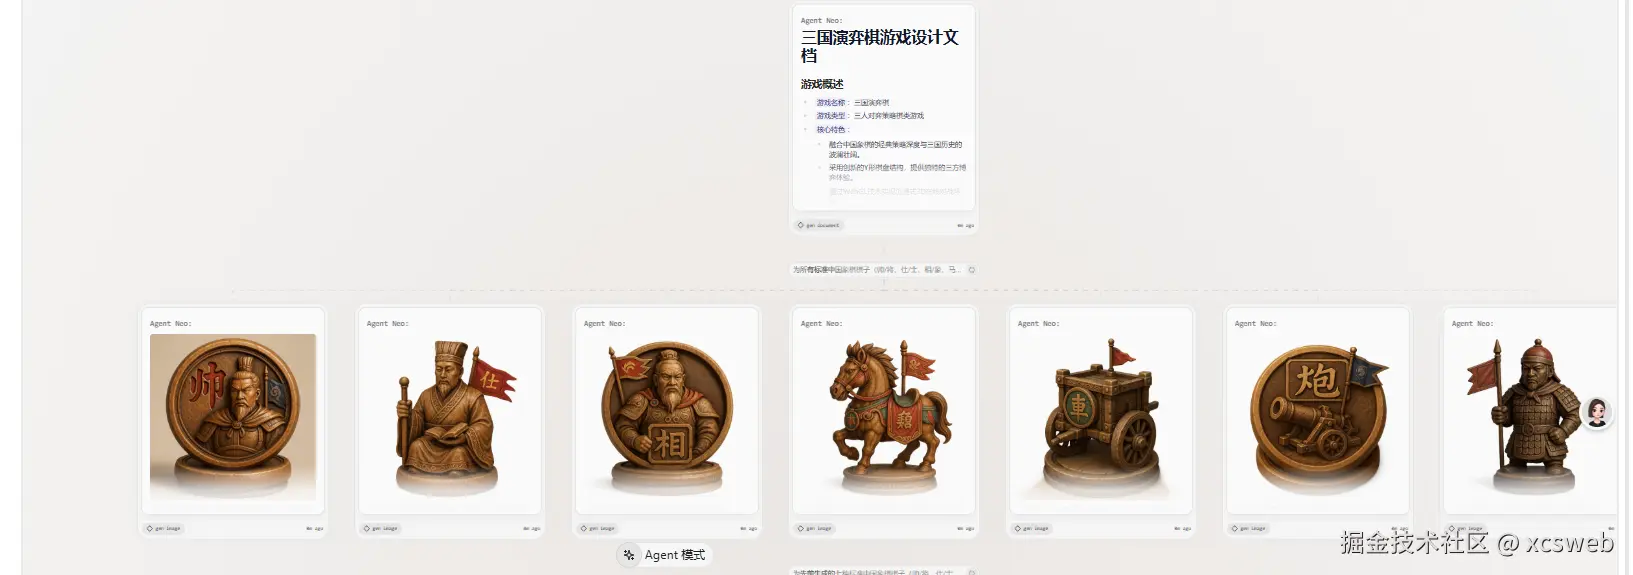Open the 仕 advisor figure image

pos(450,417)
